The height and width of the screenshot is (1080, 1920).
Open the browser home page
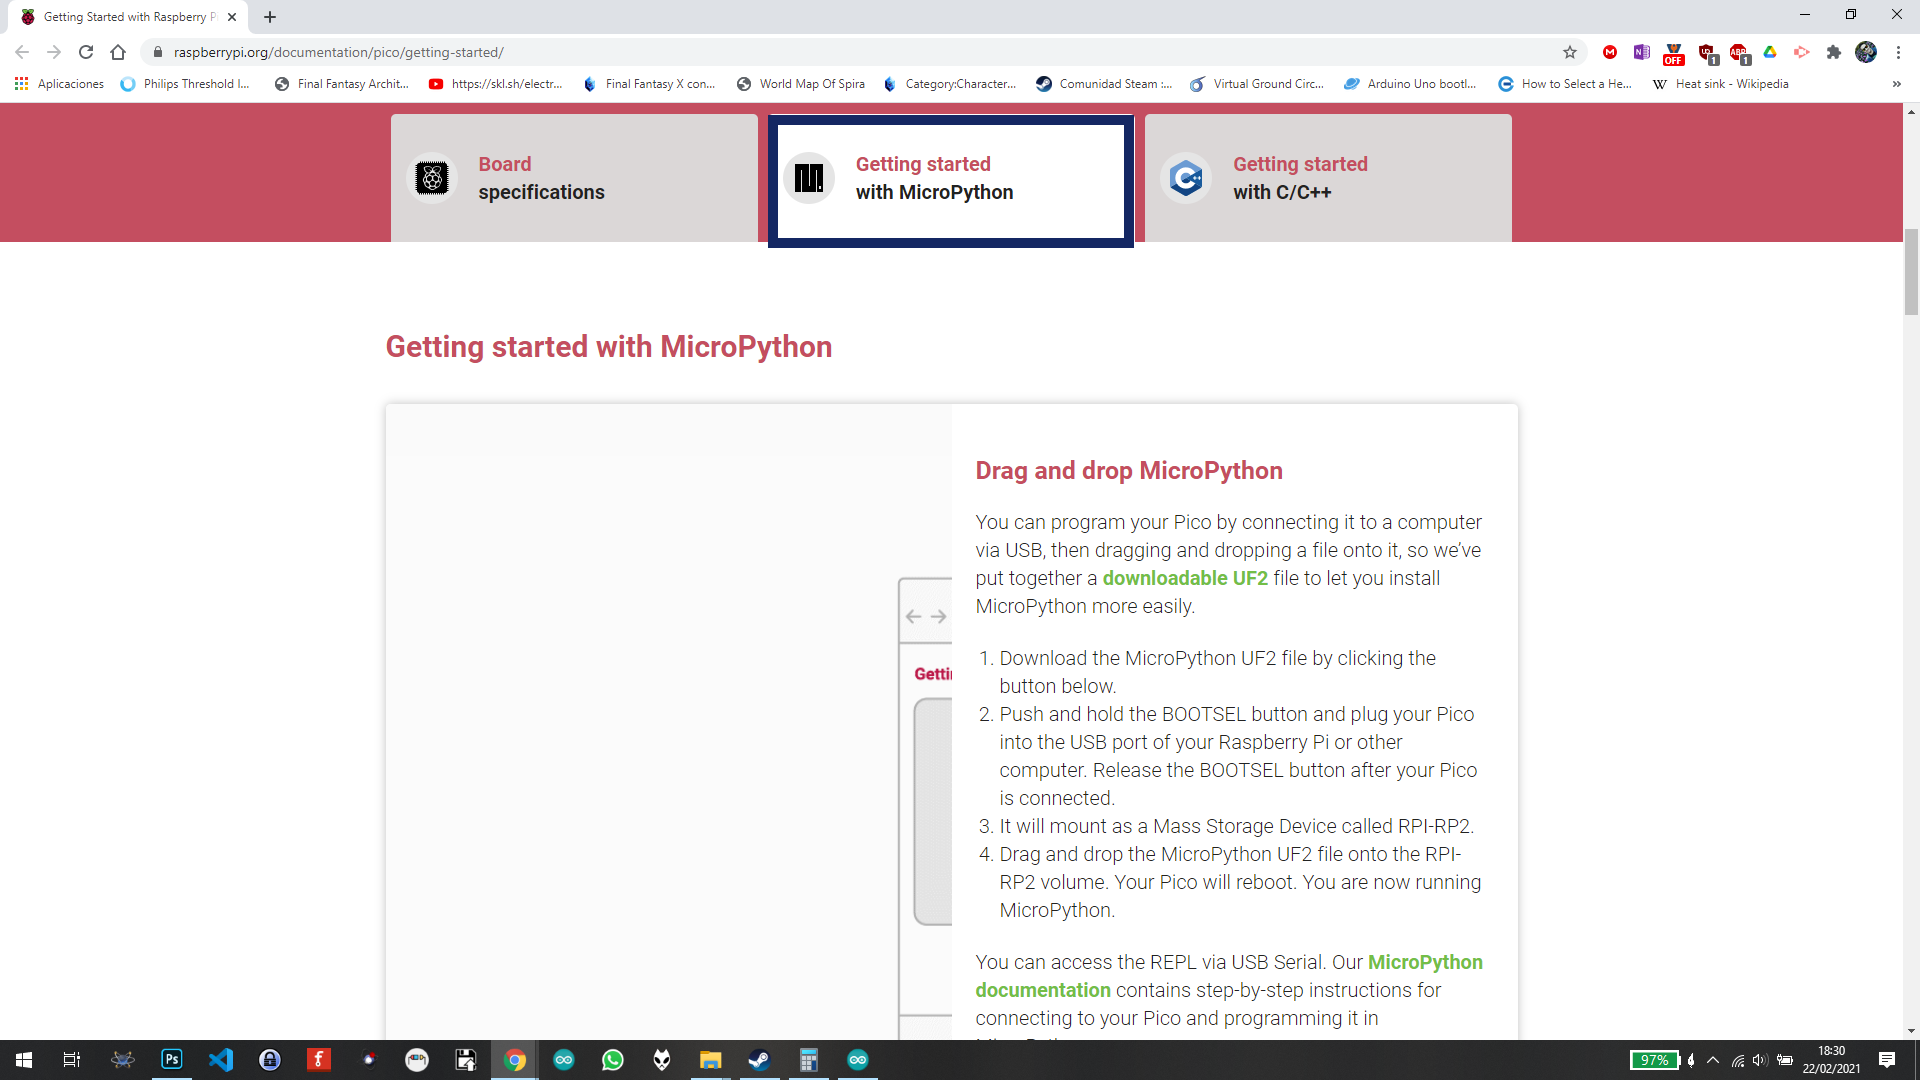coord(118,52)
